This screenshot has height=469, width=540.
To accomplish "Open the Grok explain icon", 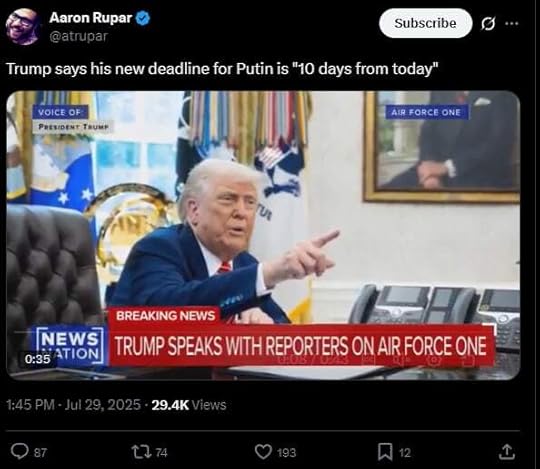I will point(488,23).
